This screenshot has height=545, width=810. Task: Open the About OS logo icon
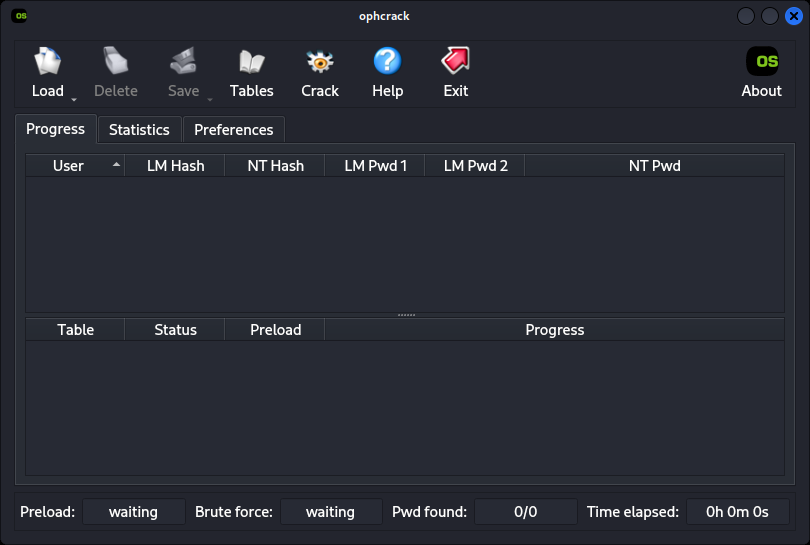[762, 61]
